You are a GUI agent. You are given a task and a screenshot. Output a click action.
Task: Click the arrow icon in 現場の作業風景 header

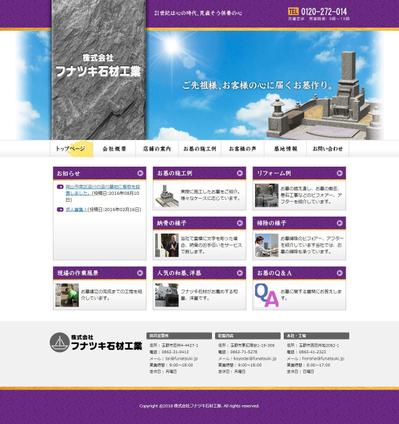(140, 273)
